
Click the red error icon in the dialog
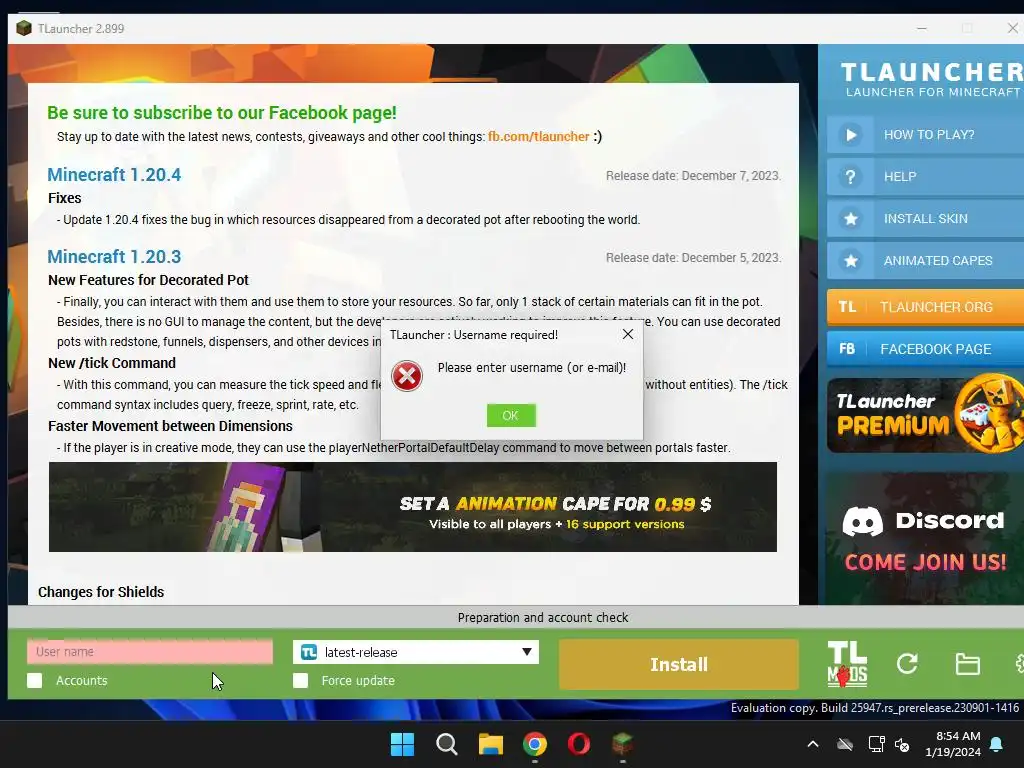[407, 376]
